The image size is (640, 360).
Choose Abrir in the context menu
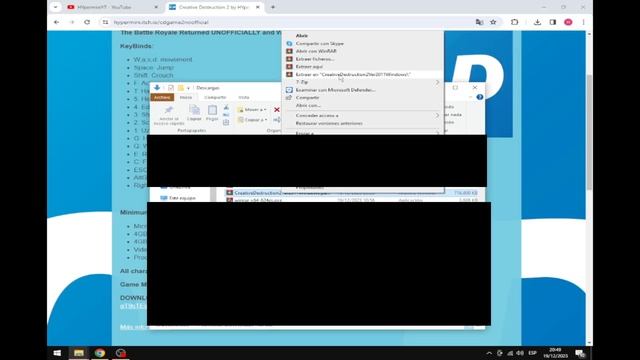pyautogui.click(x=302, y=36)
